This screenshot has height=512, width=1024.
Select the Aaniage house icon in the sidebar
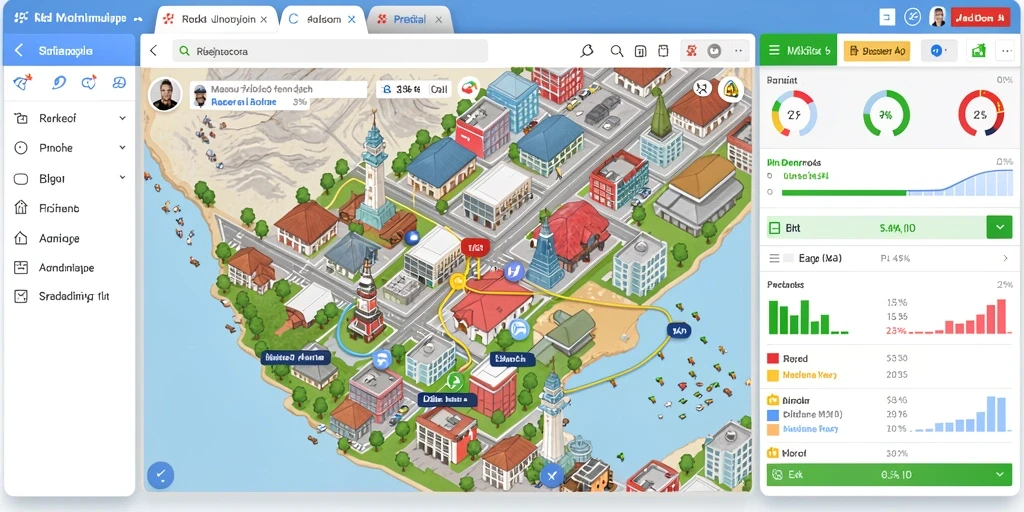(21, 238)
